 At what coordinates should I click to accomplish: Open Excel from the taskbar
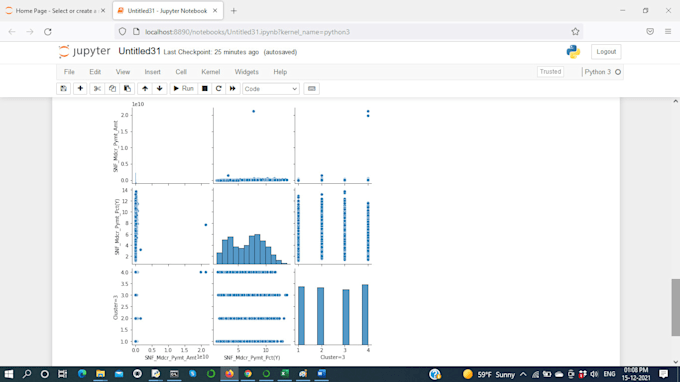point(284,374)
